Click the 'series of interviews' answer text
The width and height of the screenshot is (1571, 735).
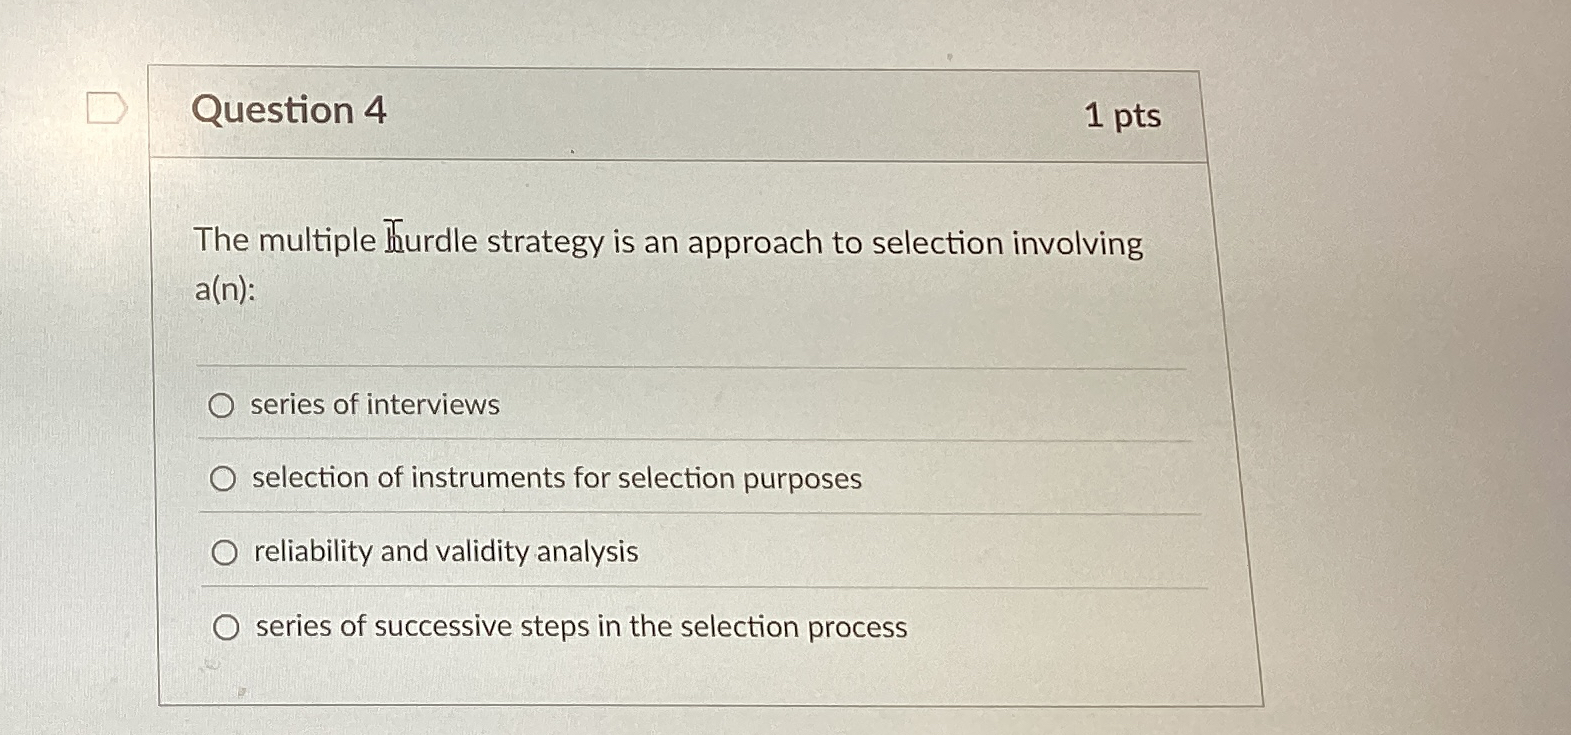point(373,405)
